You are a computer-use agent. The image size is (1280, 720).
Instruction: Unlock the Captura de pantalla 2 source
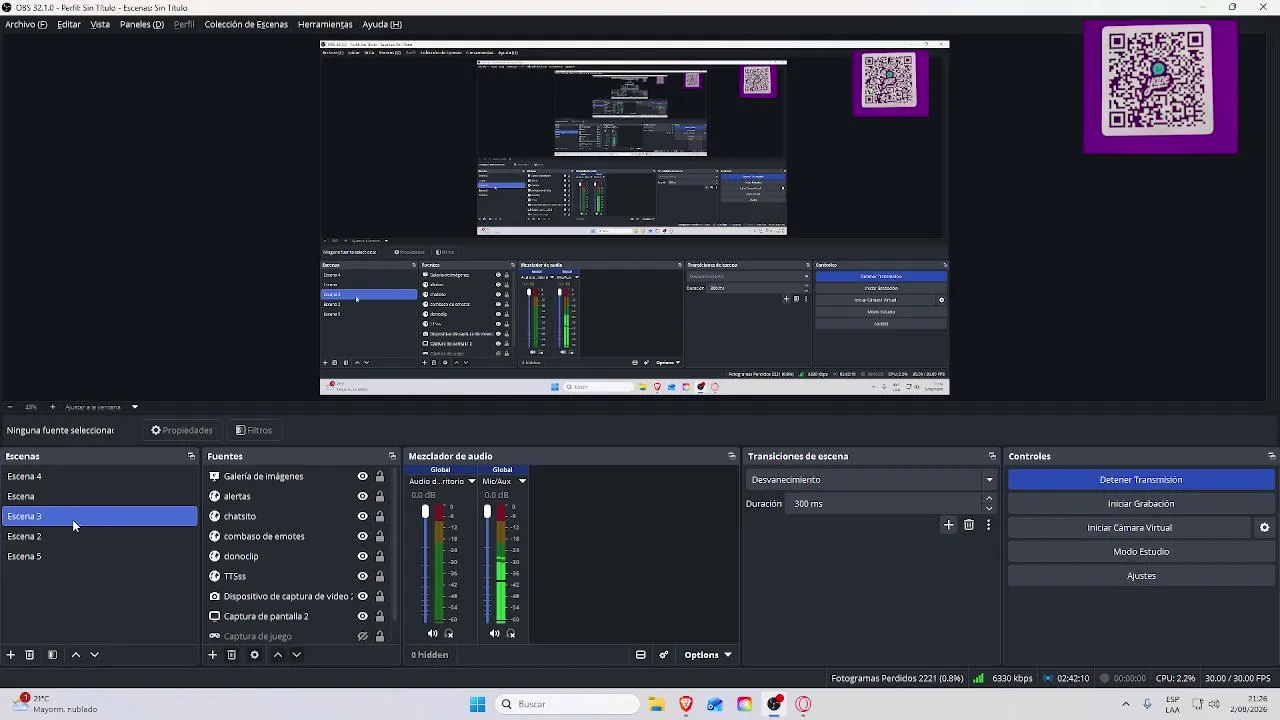coord(380,616)
